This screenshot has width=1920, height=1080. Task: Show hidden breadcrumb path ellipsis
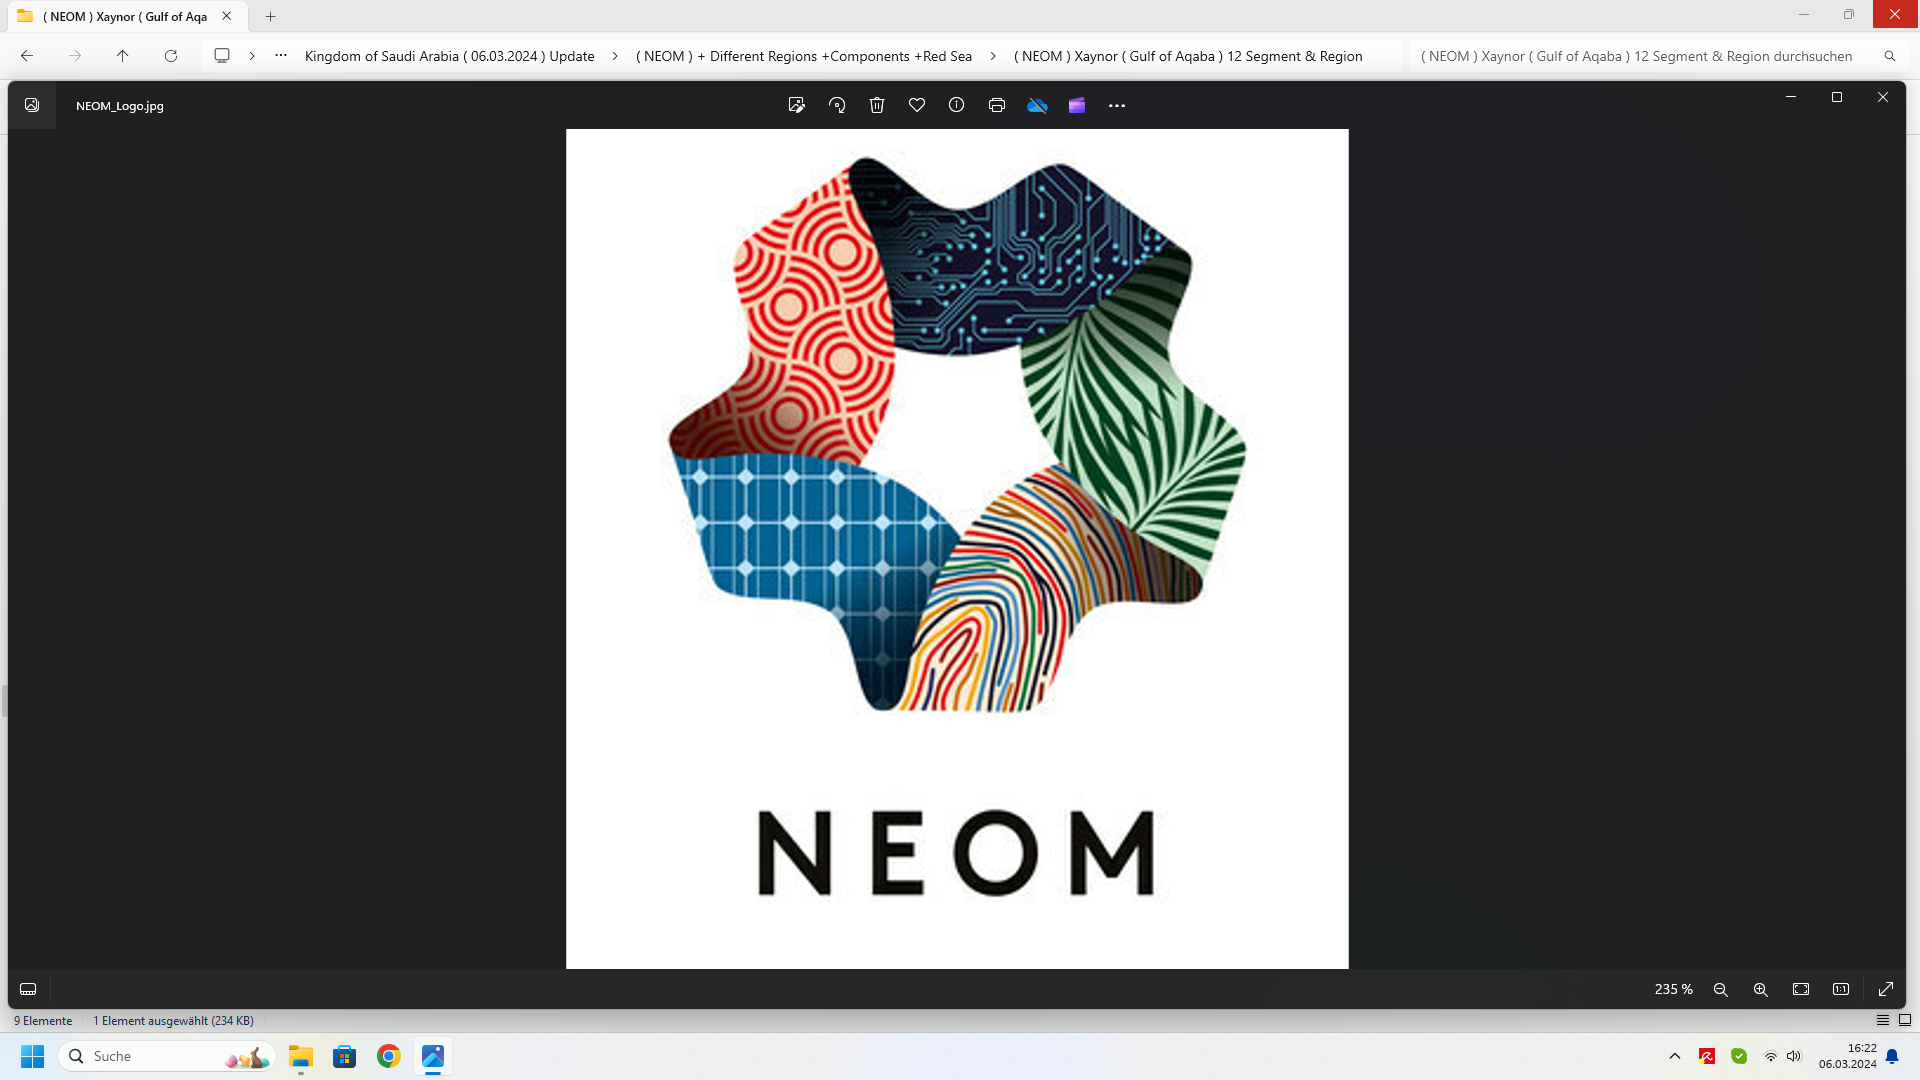click(281, 56)
